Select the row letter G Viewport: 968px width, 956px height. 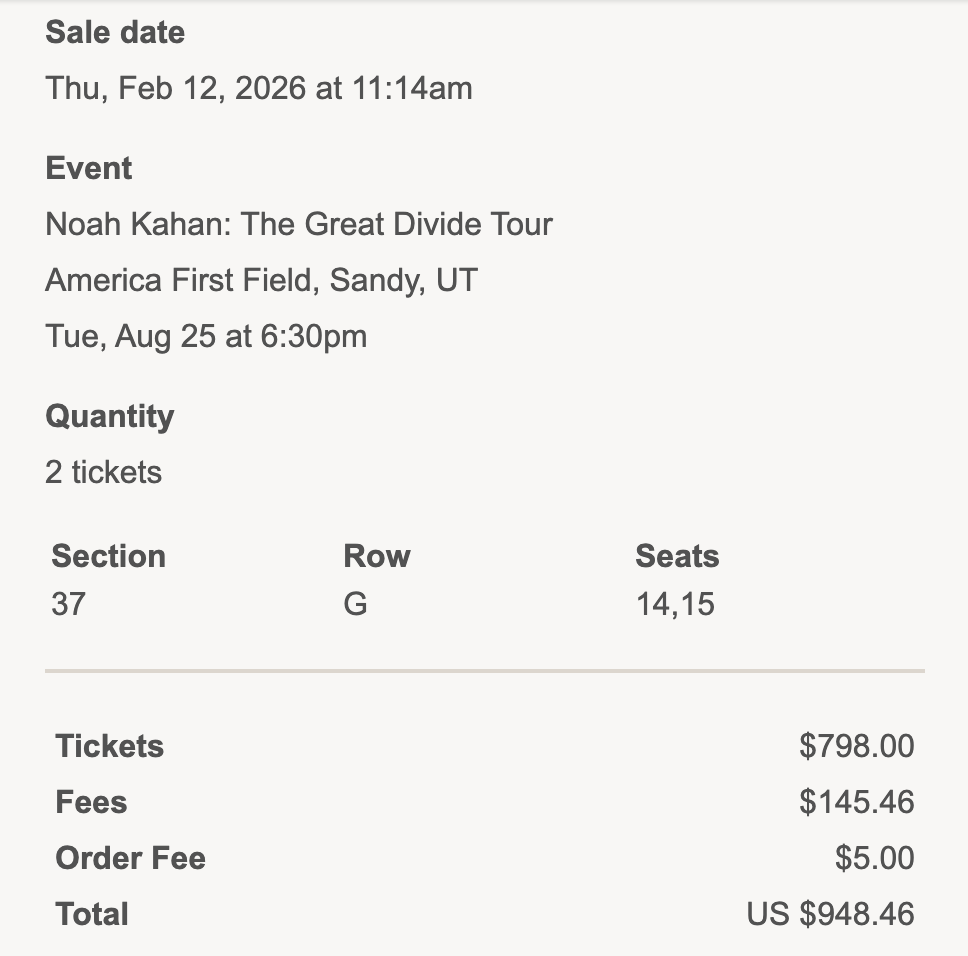355,604
